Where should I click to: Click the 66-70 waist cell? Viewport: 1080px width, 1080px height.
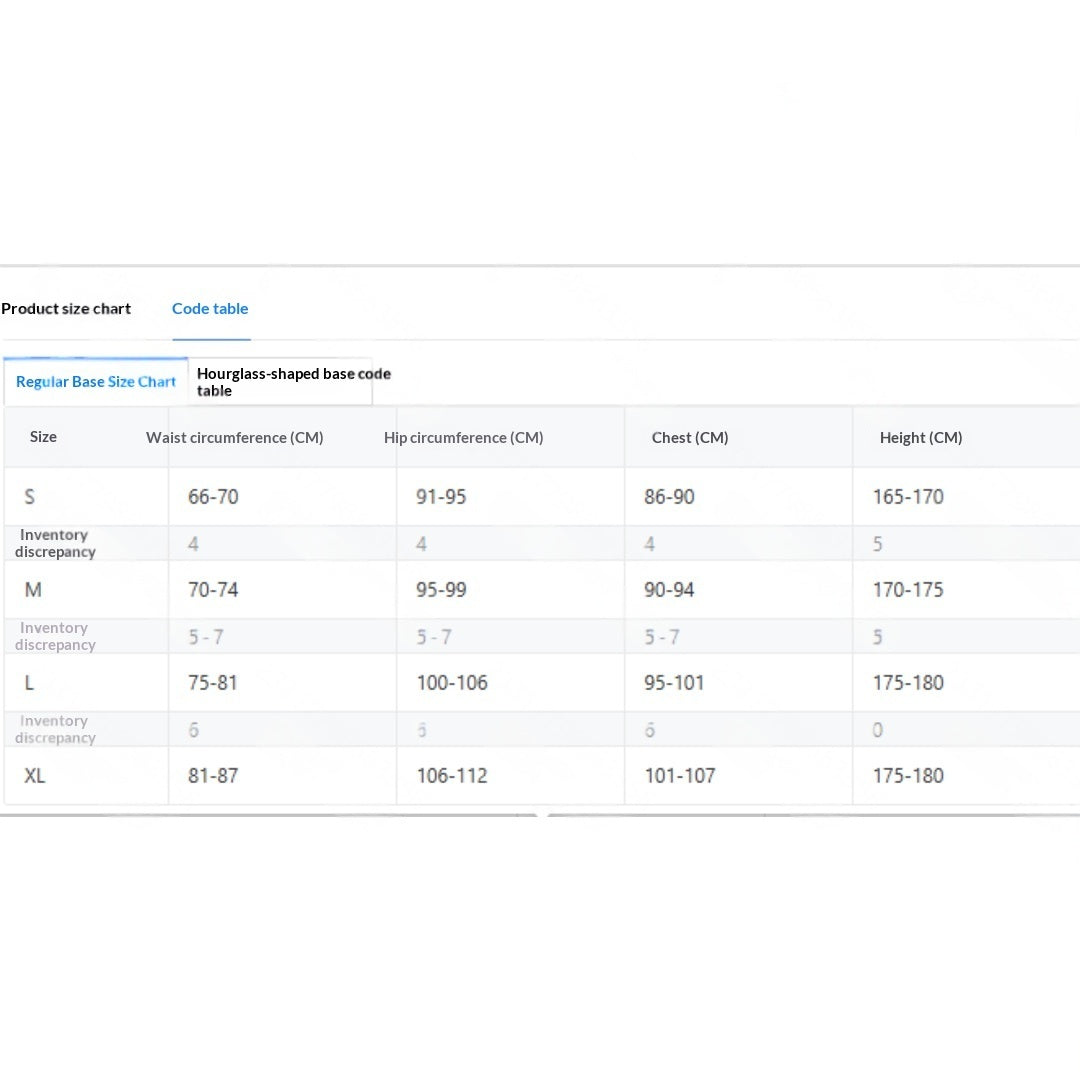point(213,497)
